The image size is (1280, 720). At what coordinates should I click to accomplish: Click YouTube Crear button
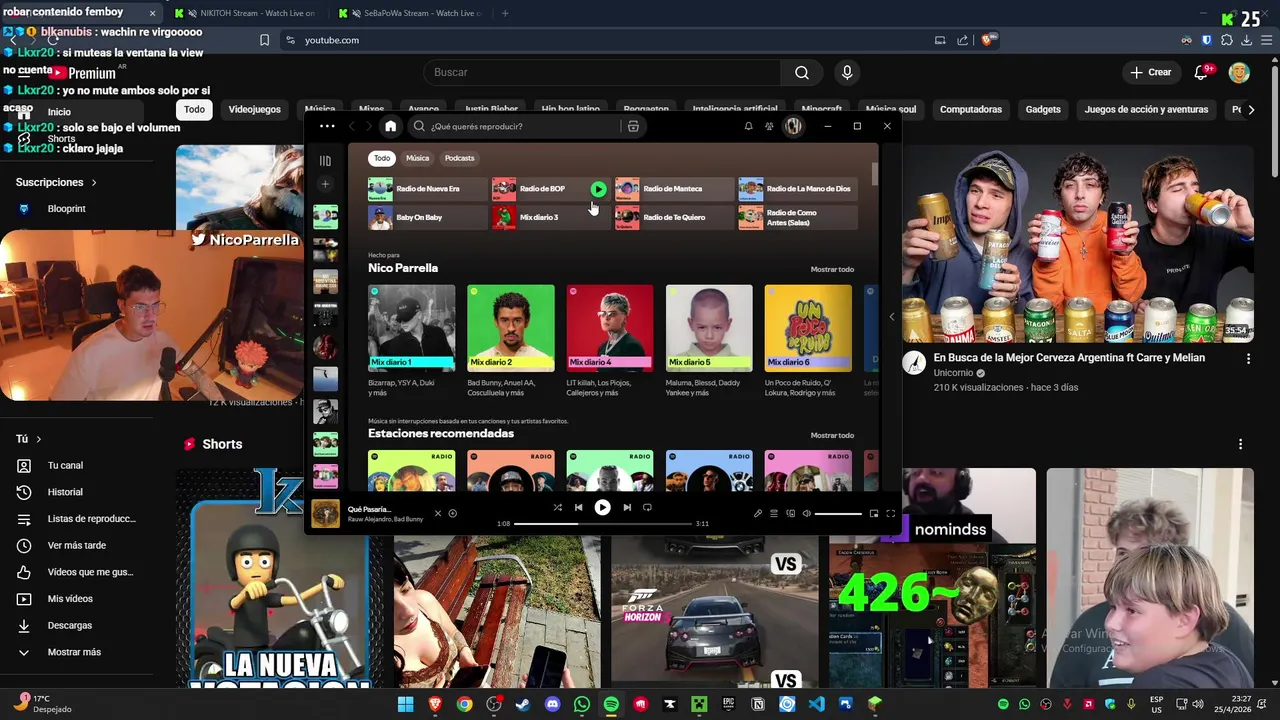[1150, 72]
